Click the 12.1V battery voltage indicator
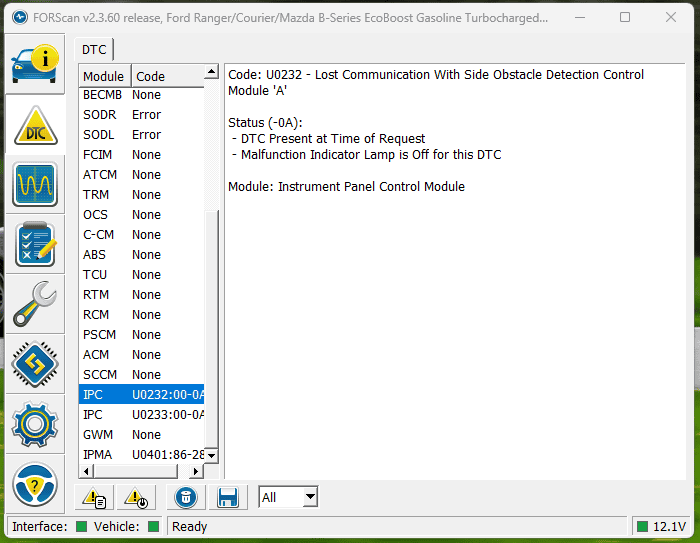This screenshot has height=543, width=700. [662, 526]
